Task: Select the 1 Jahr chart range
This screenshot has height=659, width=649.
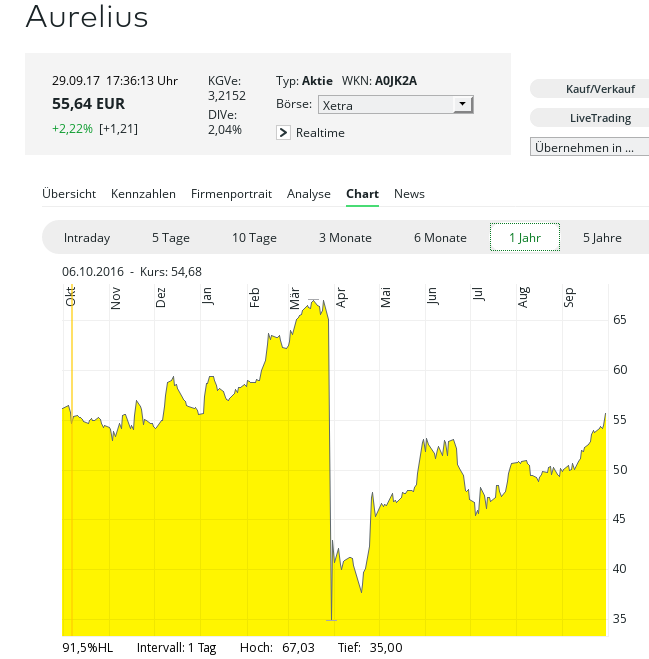Action: [525, 238]
